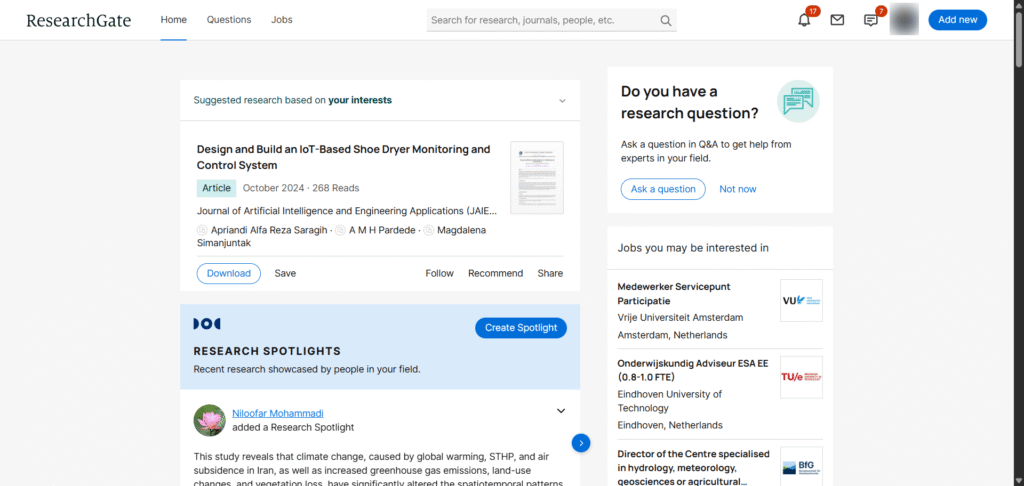Screen dimensions: 1024x486
Task: Expand Niloofar Mohammadi post options chevron
Action: pyautogui.click(x=560, y=411)
